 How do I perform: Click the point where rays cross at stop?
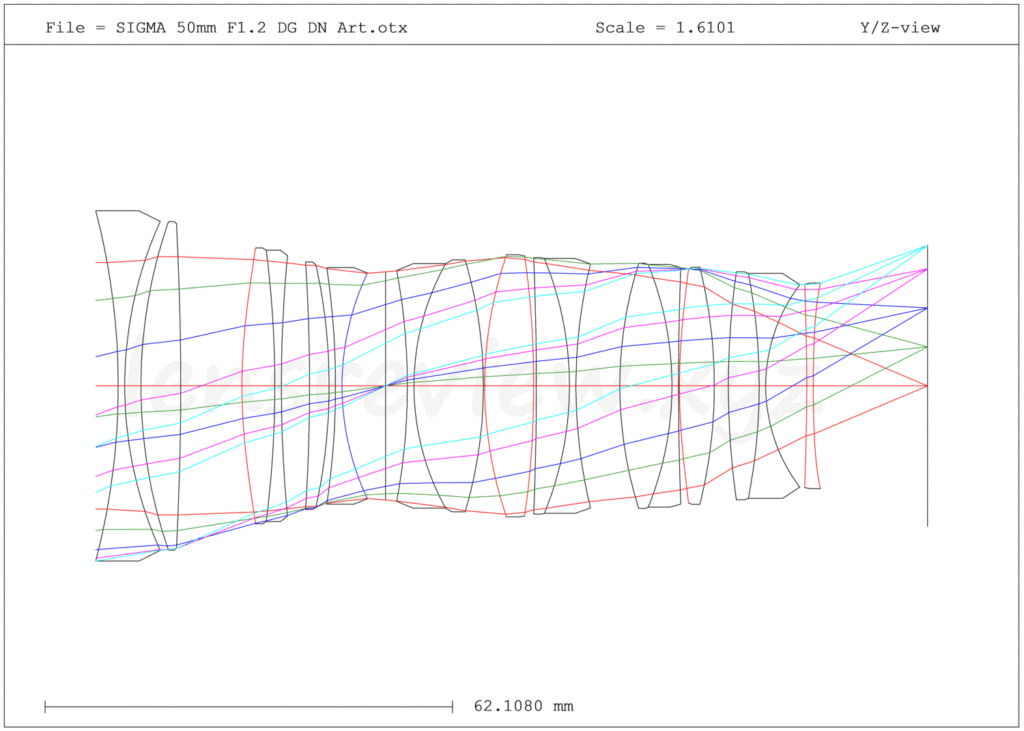pyautogui.click(x=386, y=385)
